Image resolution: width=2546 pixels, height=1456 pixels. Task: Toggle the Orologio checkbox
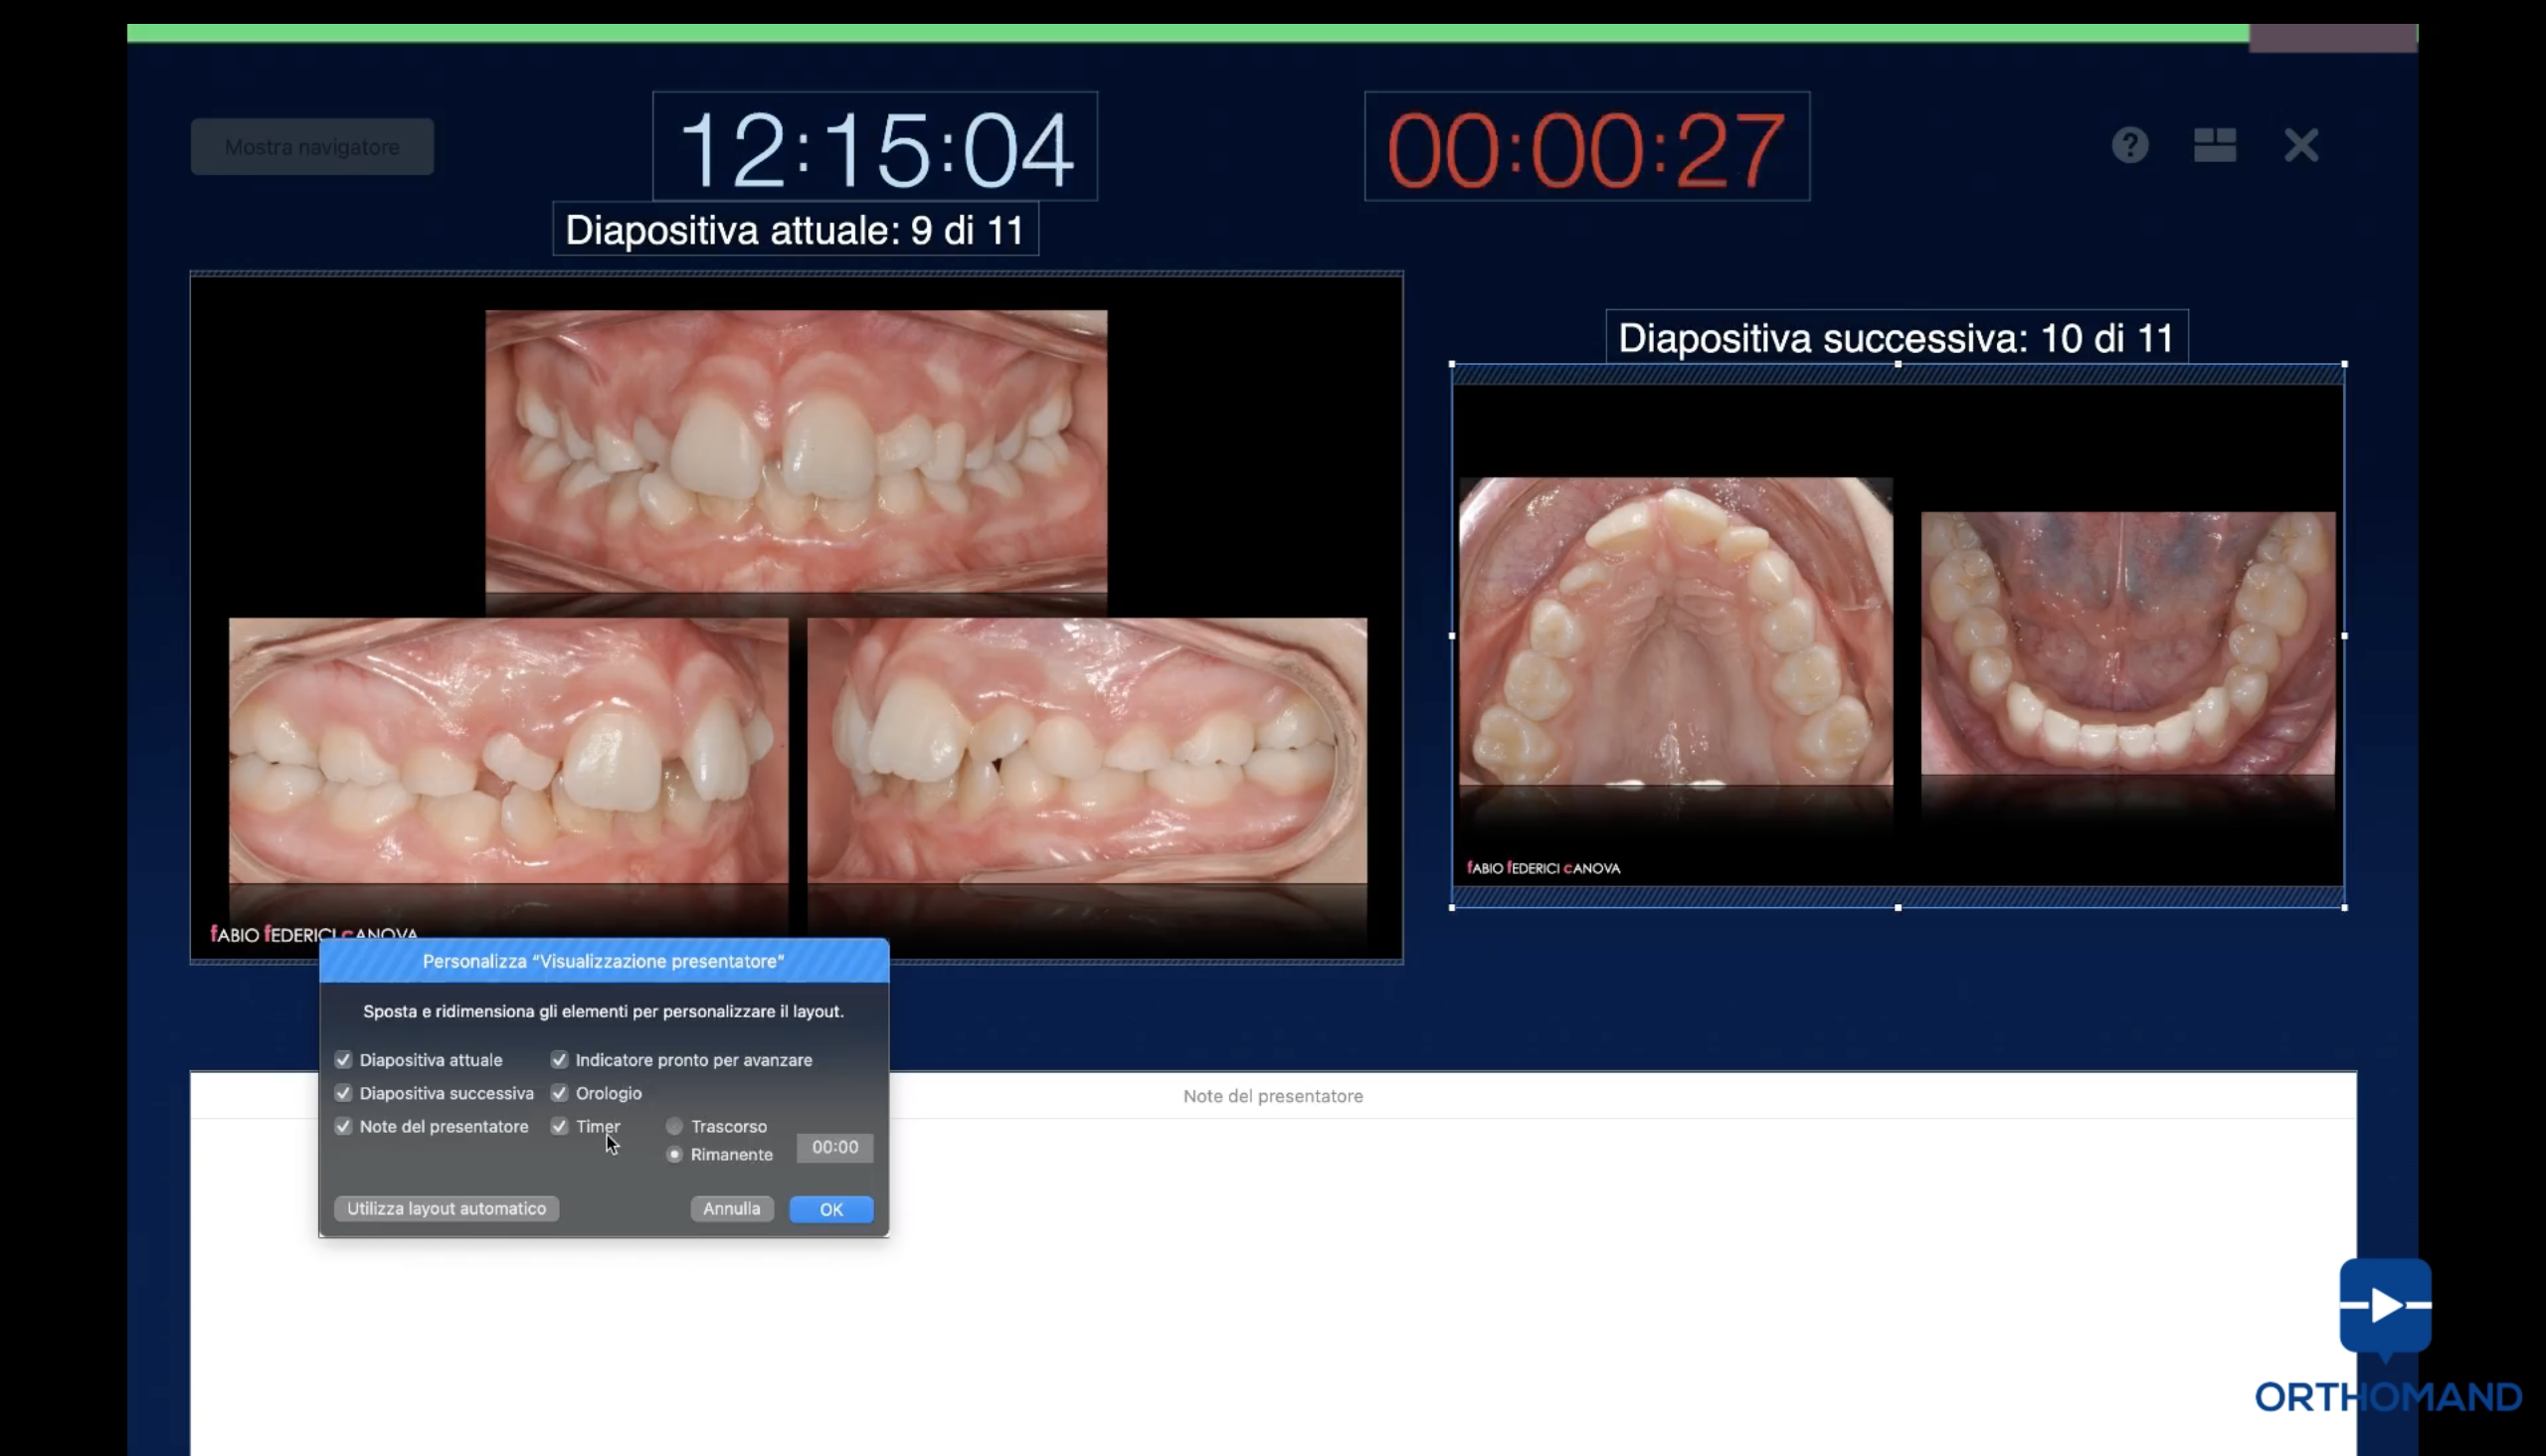[x=560, y=1093]
